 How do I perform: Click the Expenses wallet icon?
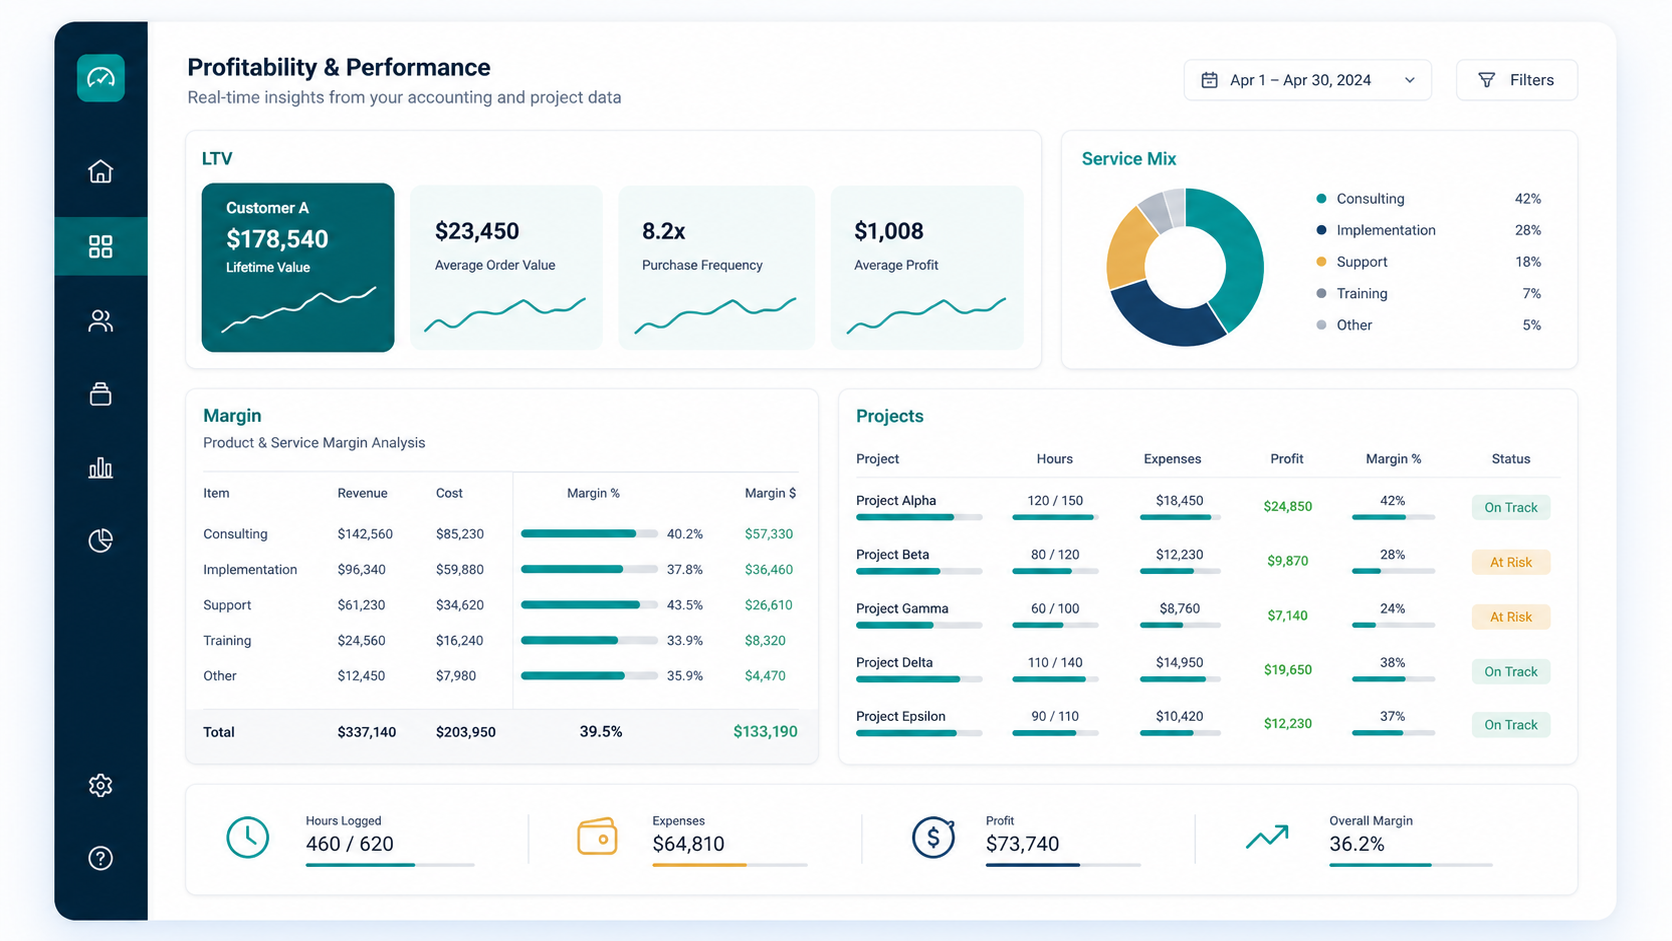(597, 837)
